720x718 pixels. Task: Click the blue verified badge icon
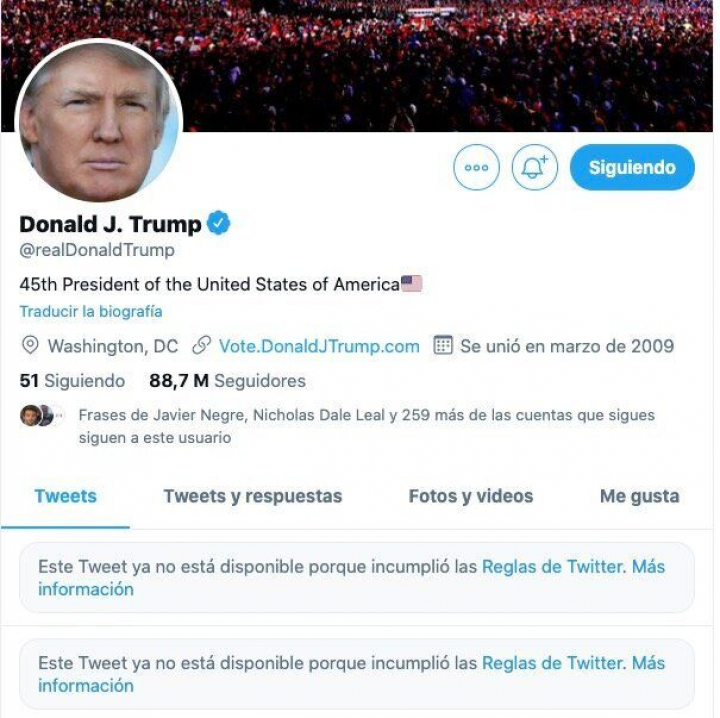click(x=219, y=223)
